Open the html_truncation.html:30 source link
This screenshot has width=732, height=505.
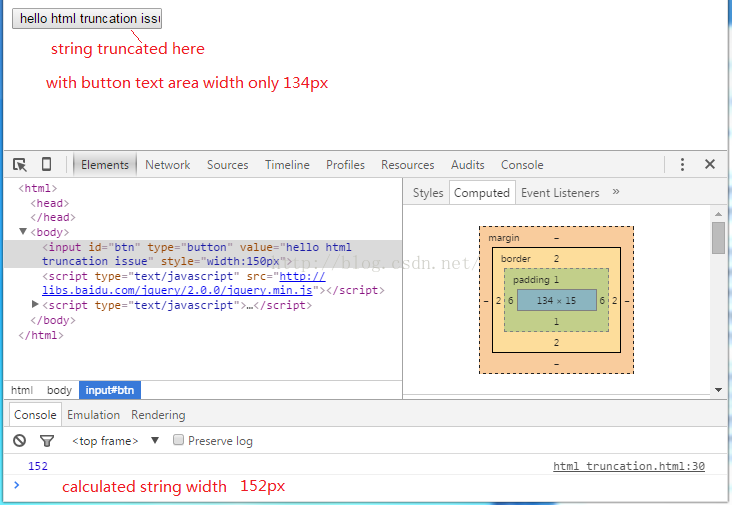pos(629,466)
